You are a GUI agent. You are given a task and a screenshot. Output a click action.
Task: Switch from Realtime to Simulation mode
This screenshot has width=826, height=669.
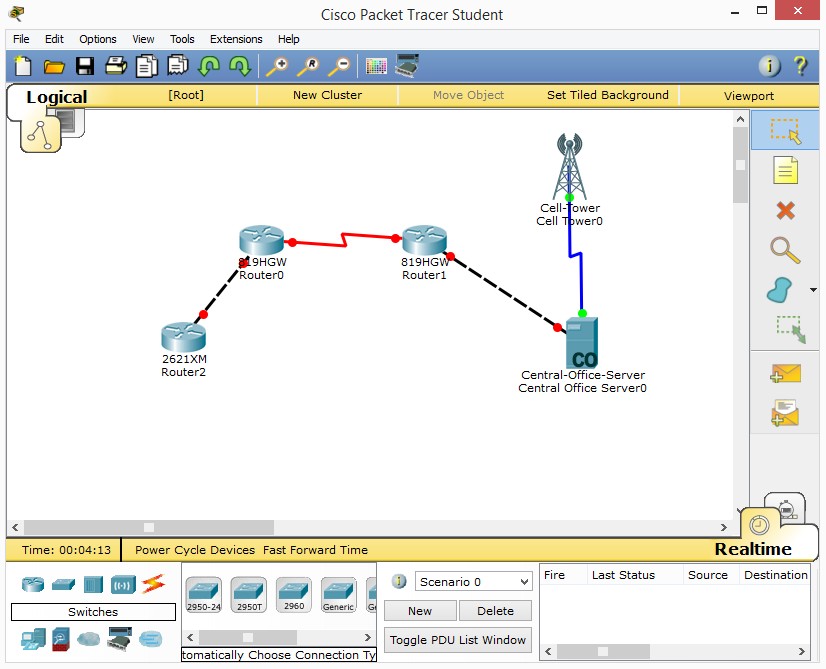tap(786, 510)
